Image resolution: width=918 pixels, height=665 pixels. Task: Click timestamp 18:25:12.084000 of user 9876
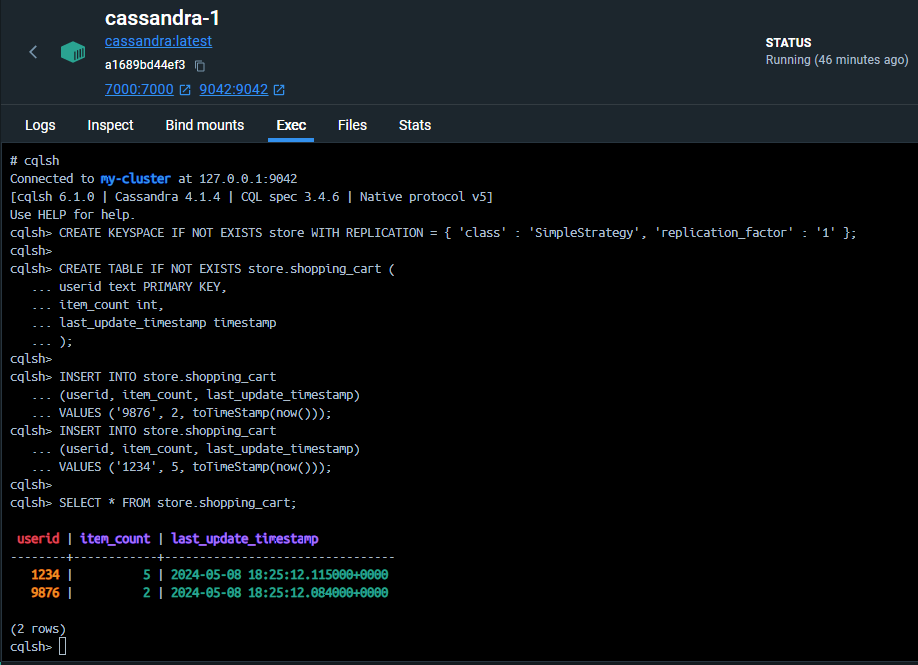click(279, 593)
